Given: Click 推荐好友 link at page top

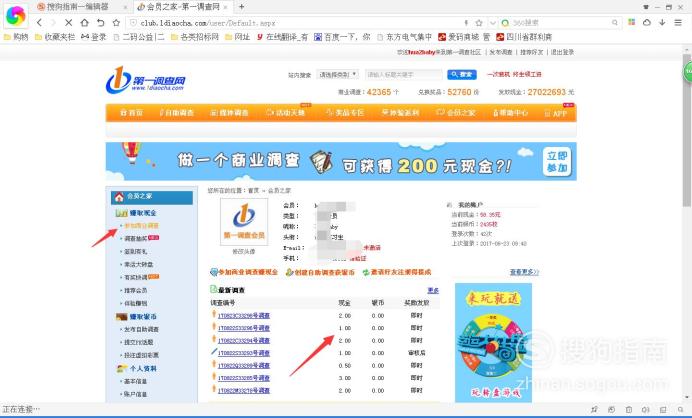Looking at the screenshot, I should click(531, 52).
